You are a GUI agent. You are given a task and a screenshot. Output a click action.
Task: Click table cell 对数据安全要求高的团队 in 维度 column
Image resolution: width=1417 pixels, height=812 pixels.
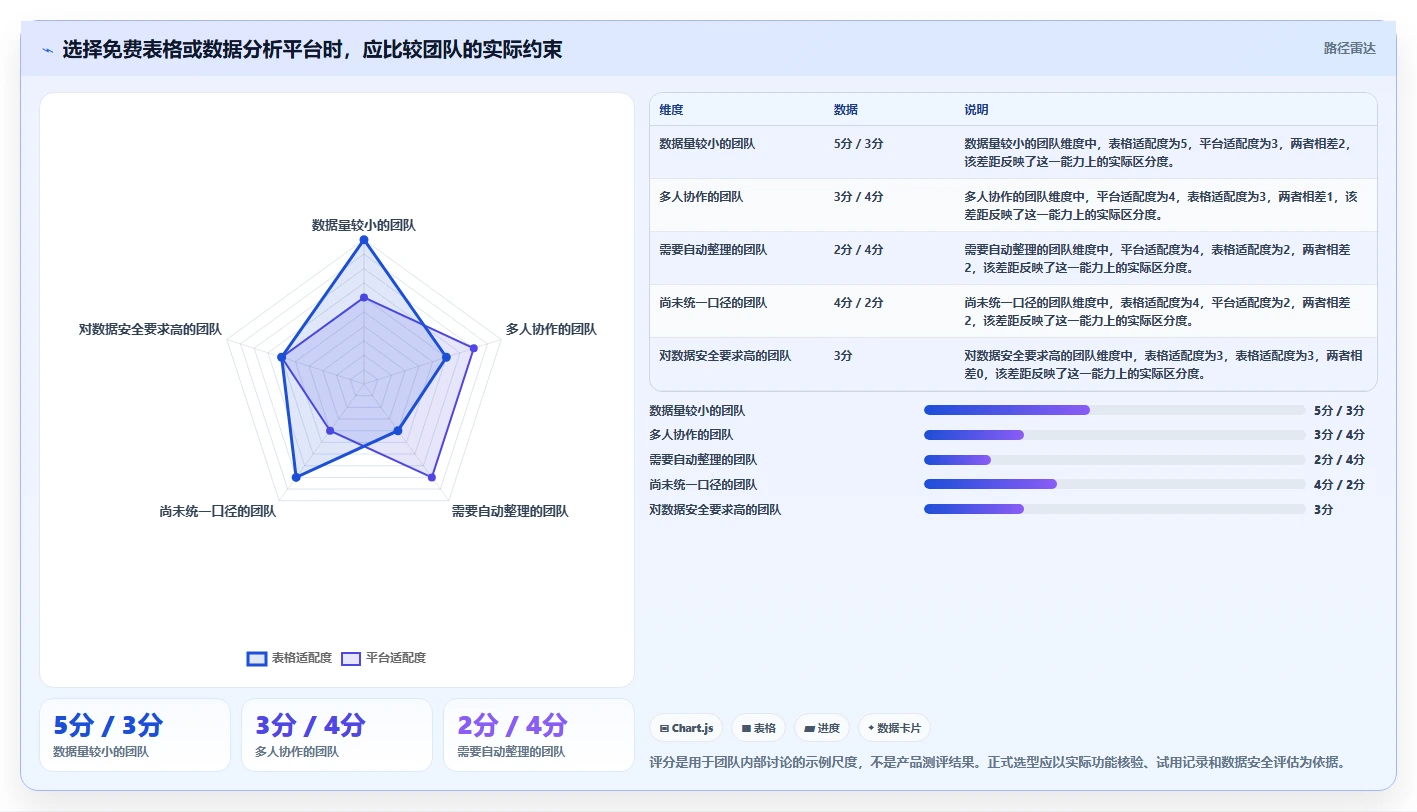[x=725, y=355]
